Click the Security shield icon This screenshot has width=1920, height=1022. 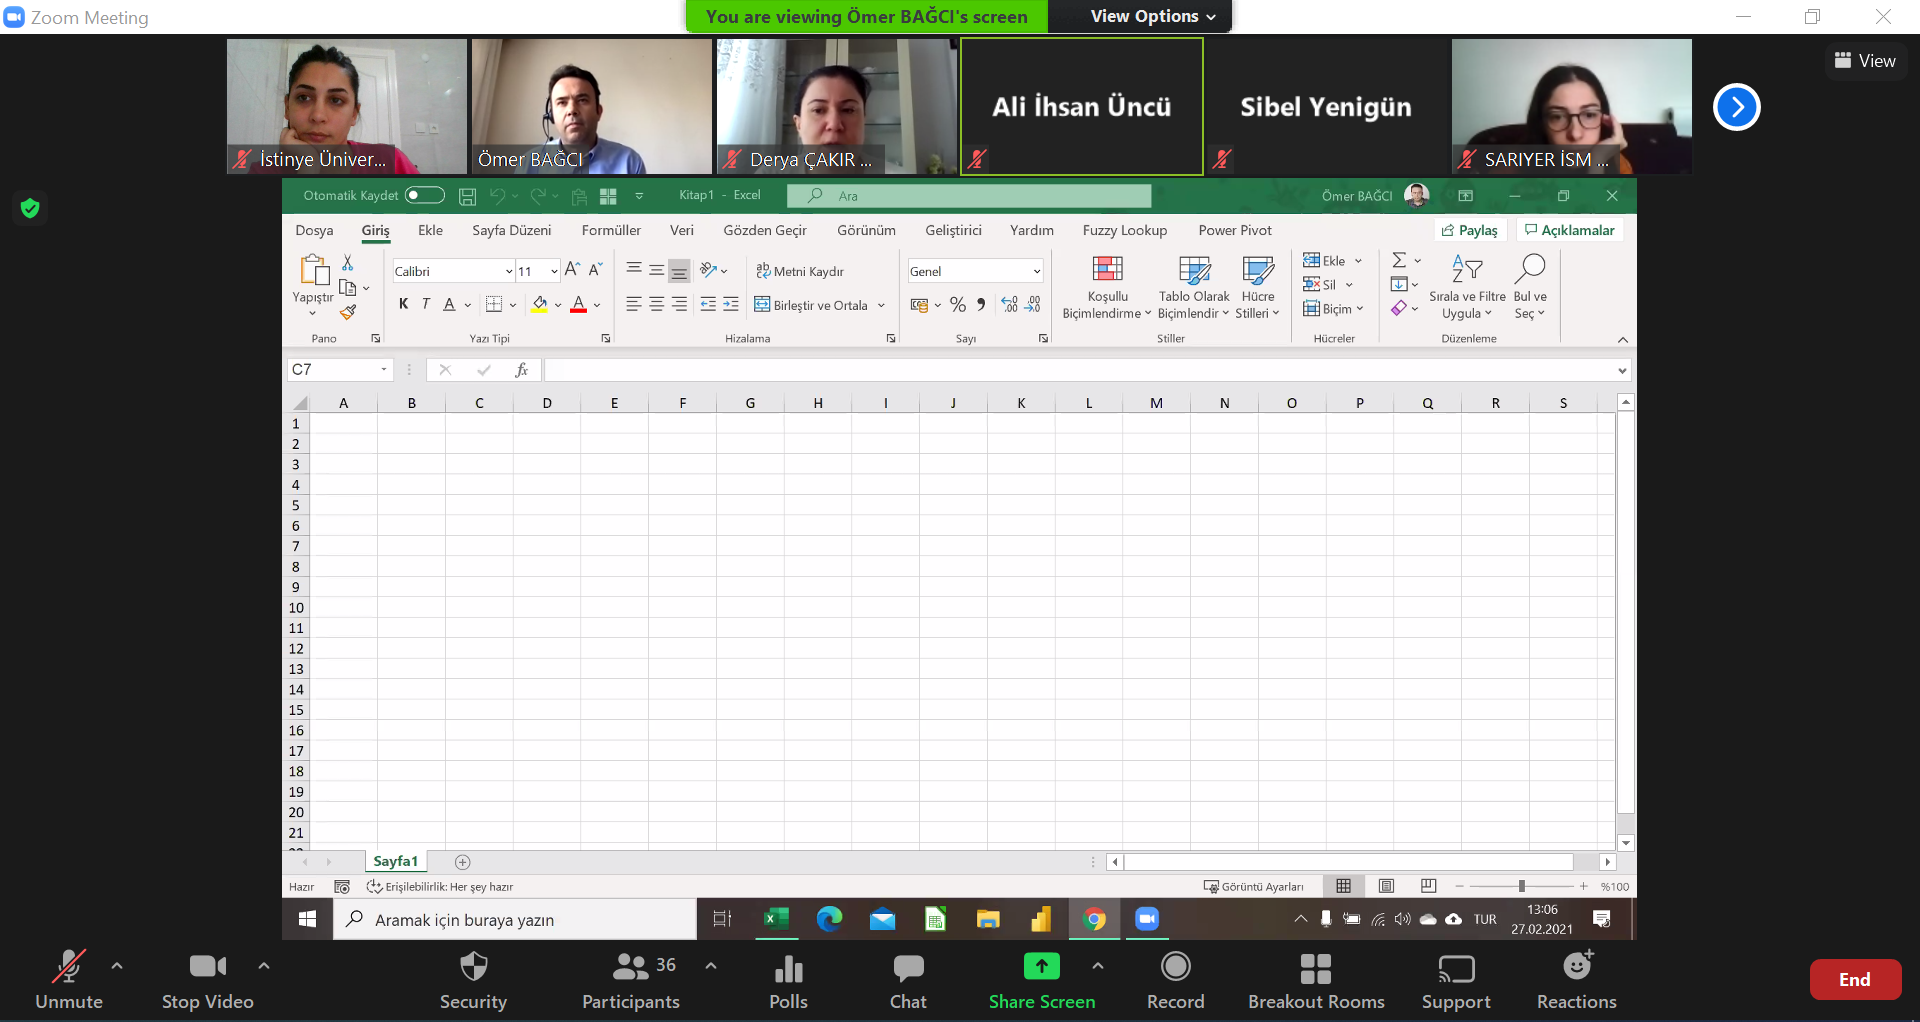[x=473, y=967]
